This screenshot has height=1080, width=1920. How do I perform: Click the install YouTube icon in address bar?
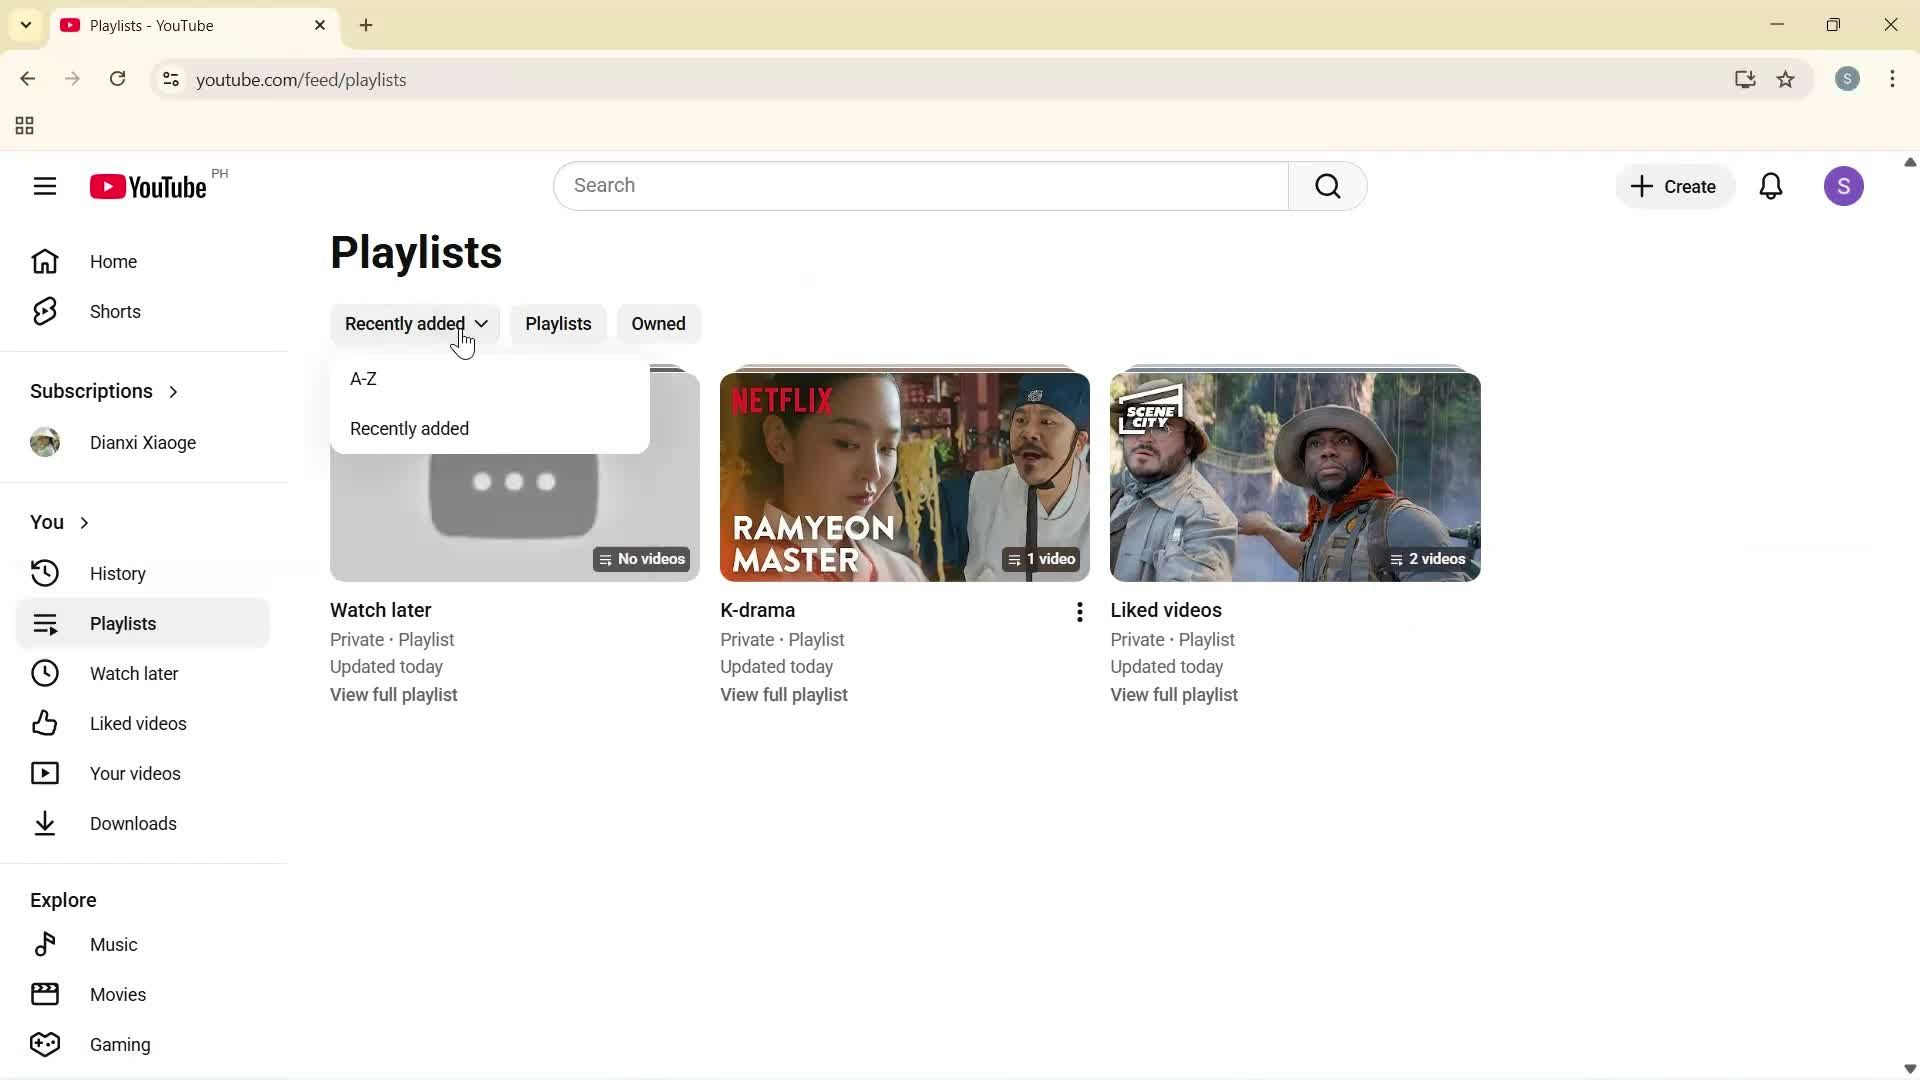(x=1744, y=79)
